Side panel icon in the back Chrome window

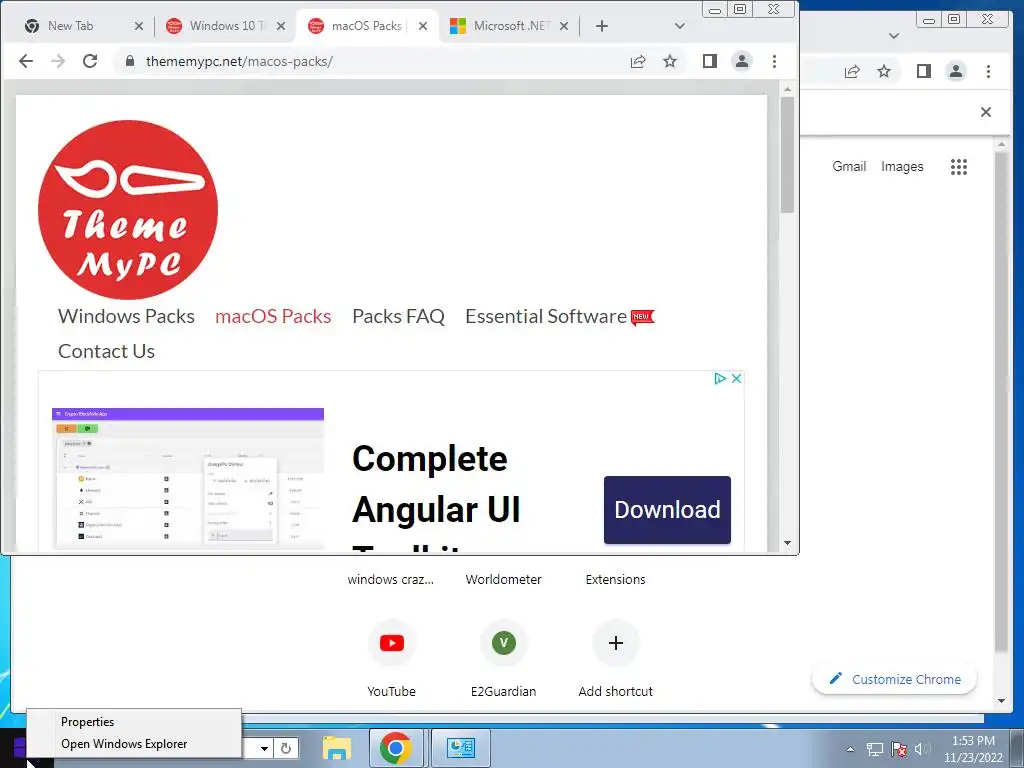[924, 71]
